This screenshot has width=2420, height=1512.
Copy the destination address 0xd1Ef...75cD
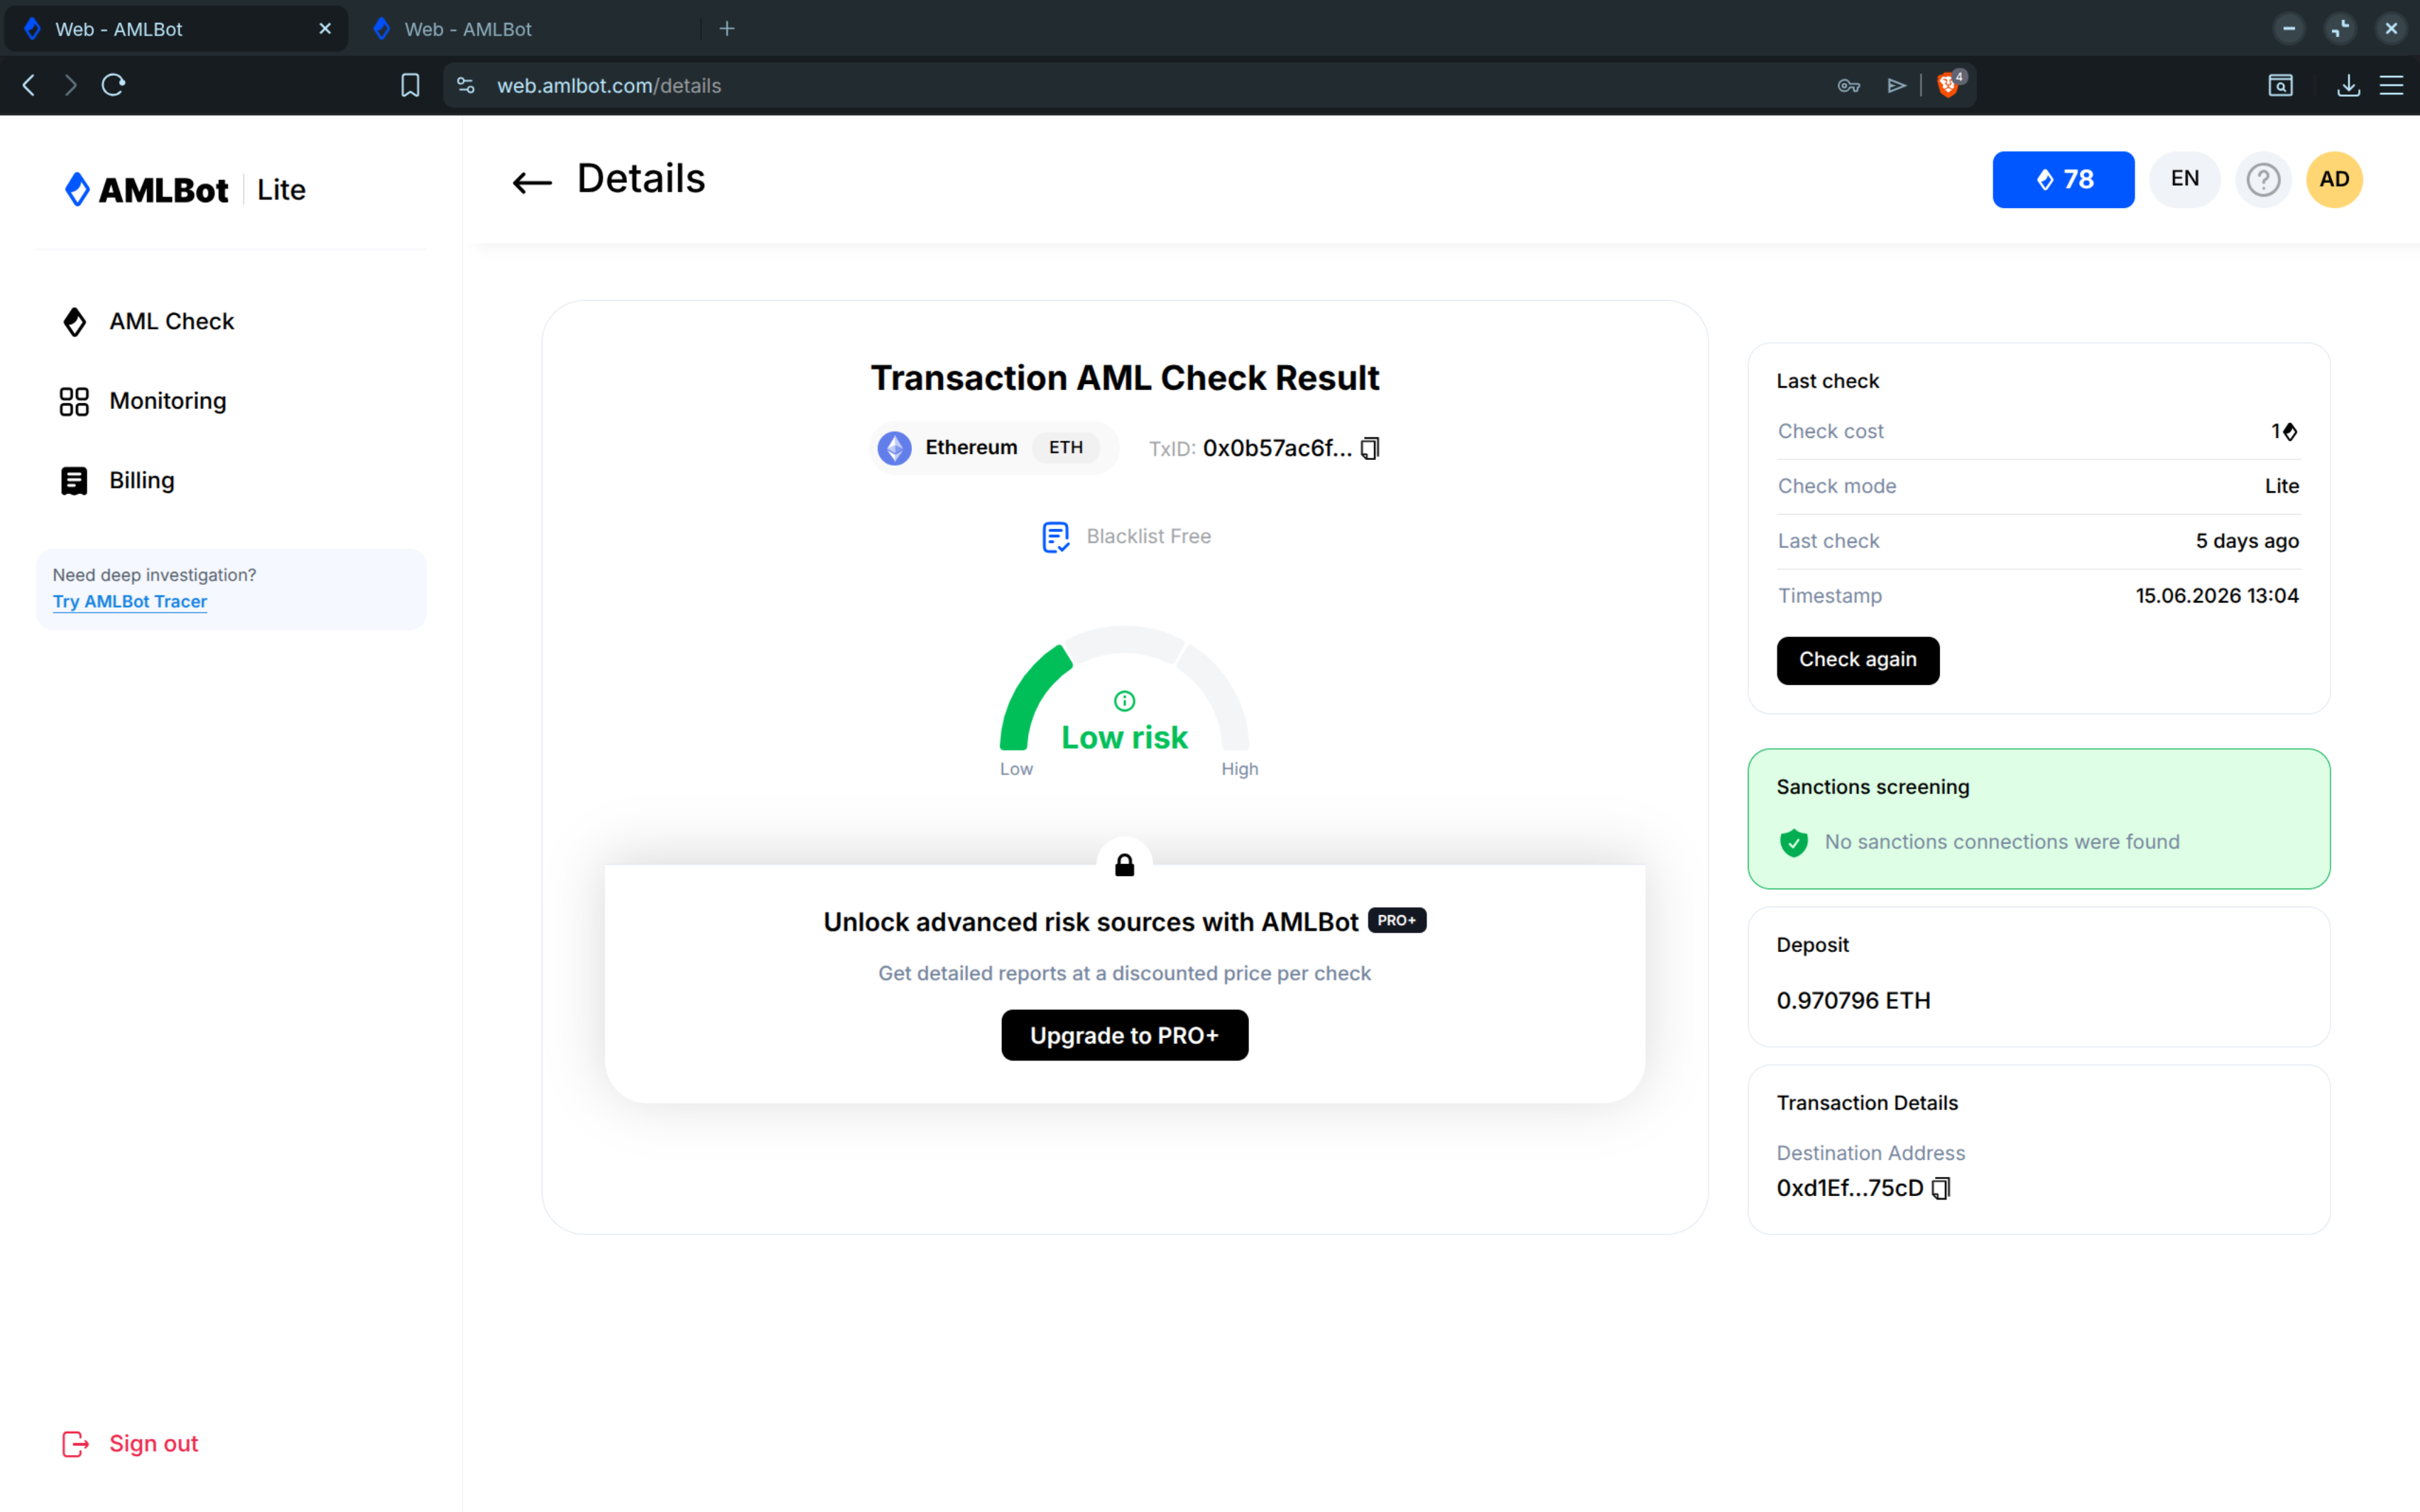[x=1941, y=1188]
